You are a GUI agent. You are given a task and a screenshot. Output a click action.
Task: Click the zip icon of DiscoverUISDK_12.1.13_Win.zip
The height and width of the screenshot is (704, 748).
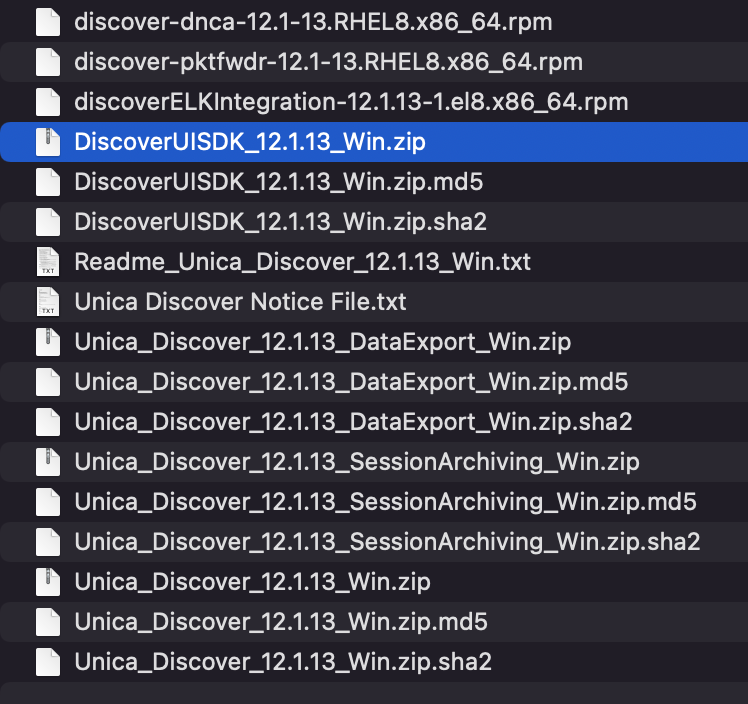click(48, 142)
